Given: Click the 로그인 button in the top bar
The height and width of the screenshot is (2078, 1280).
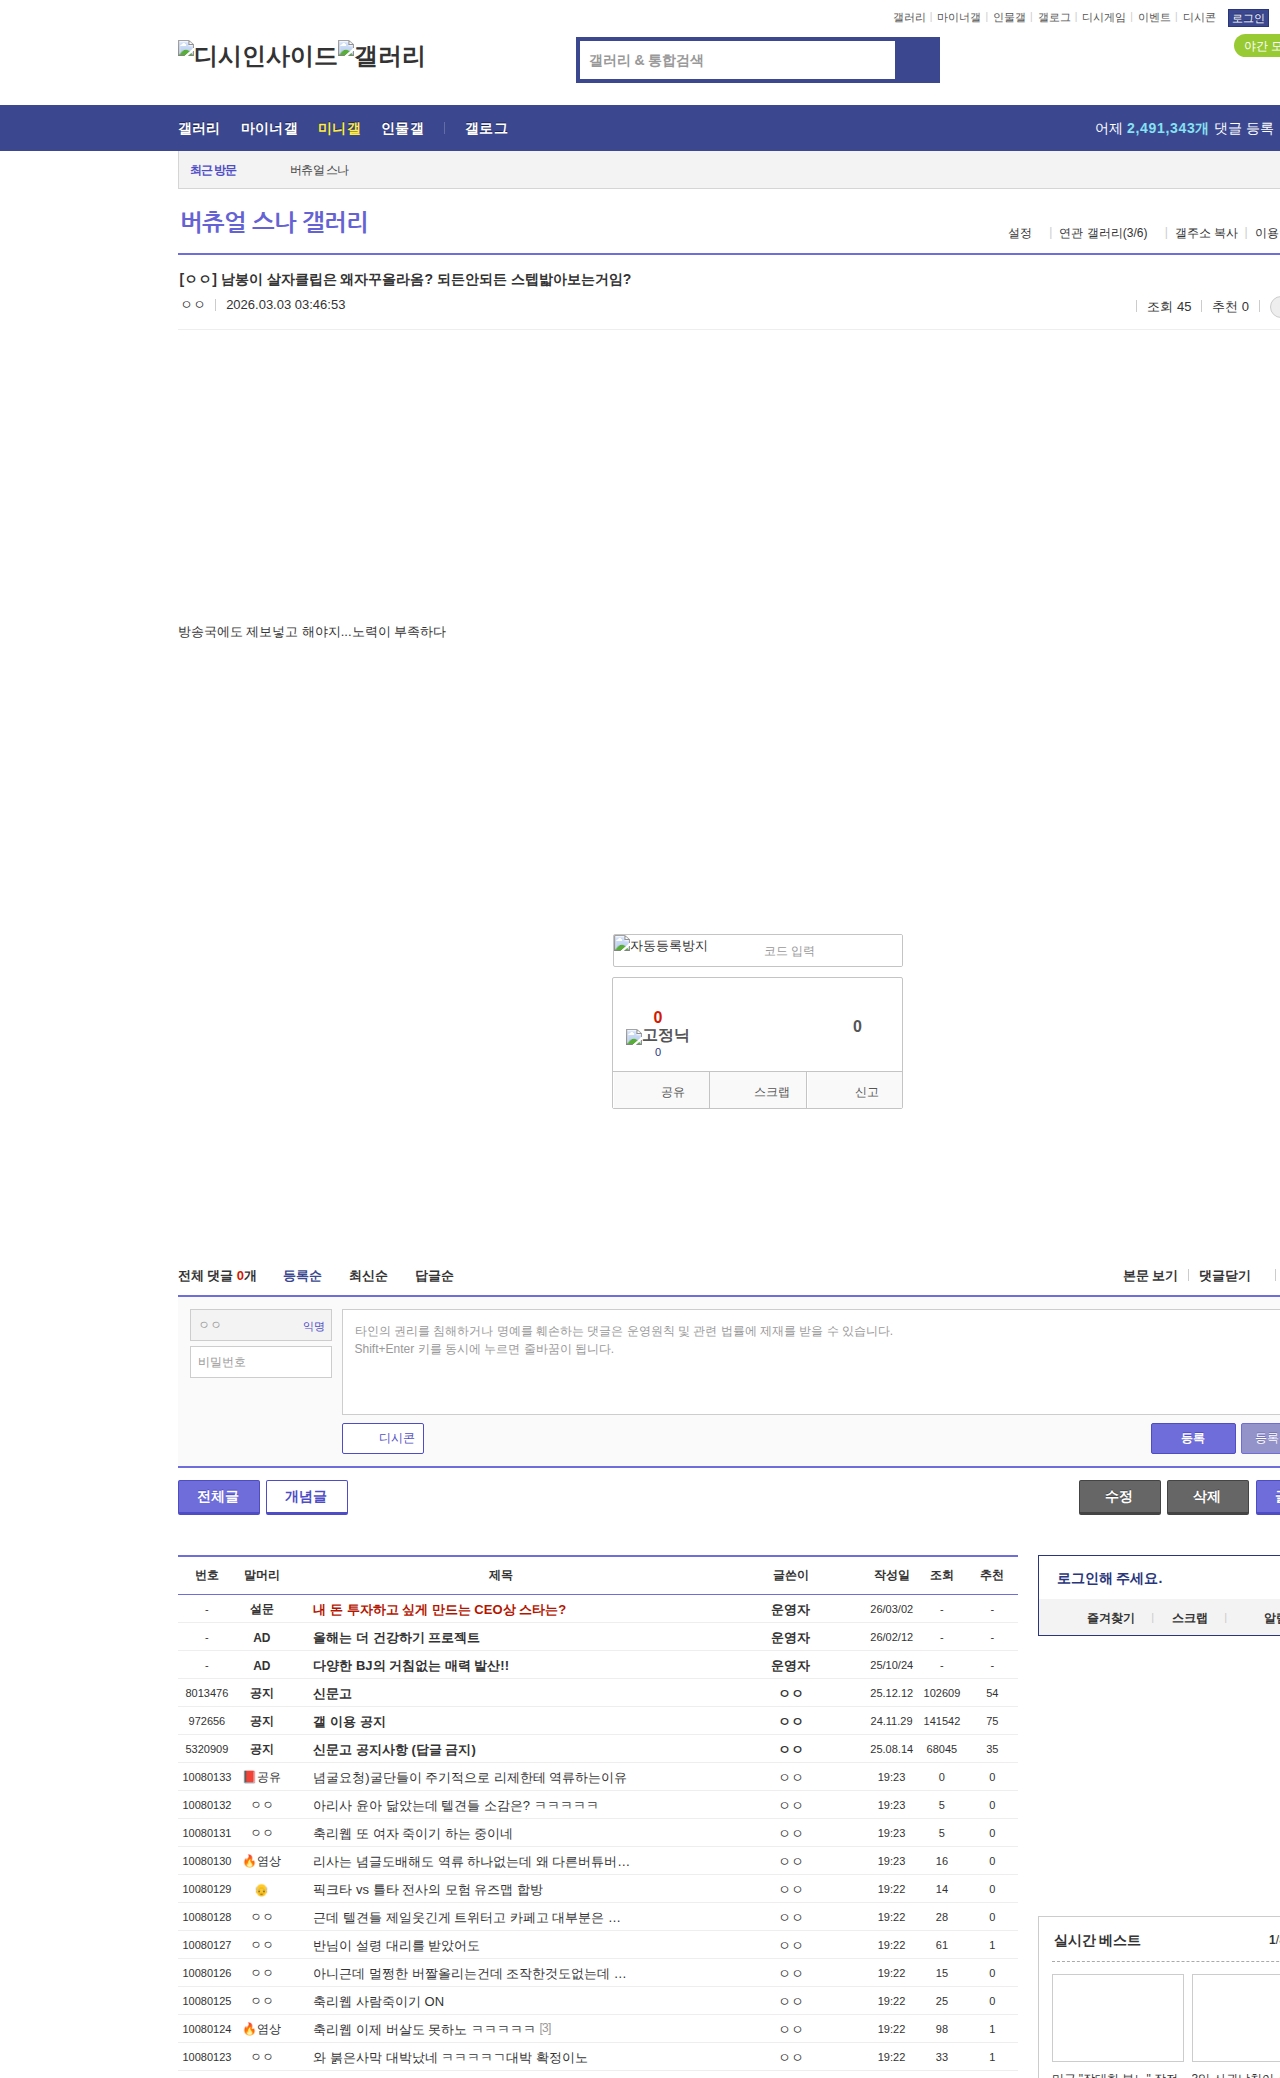Looking at the screenshot, I should 1248,18.
